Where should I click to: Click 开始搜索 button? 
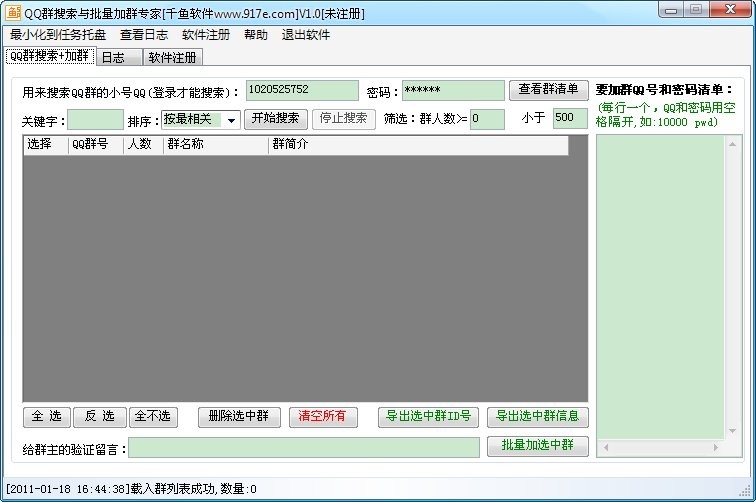coord(276,119)
